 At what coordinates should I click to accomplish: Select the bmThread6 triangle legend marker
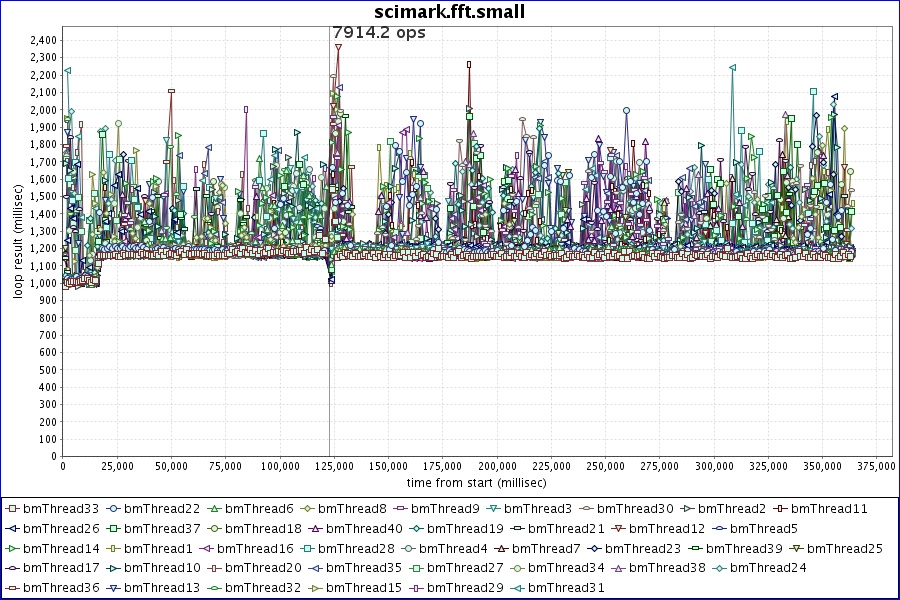click(214, 510)
